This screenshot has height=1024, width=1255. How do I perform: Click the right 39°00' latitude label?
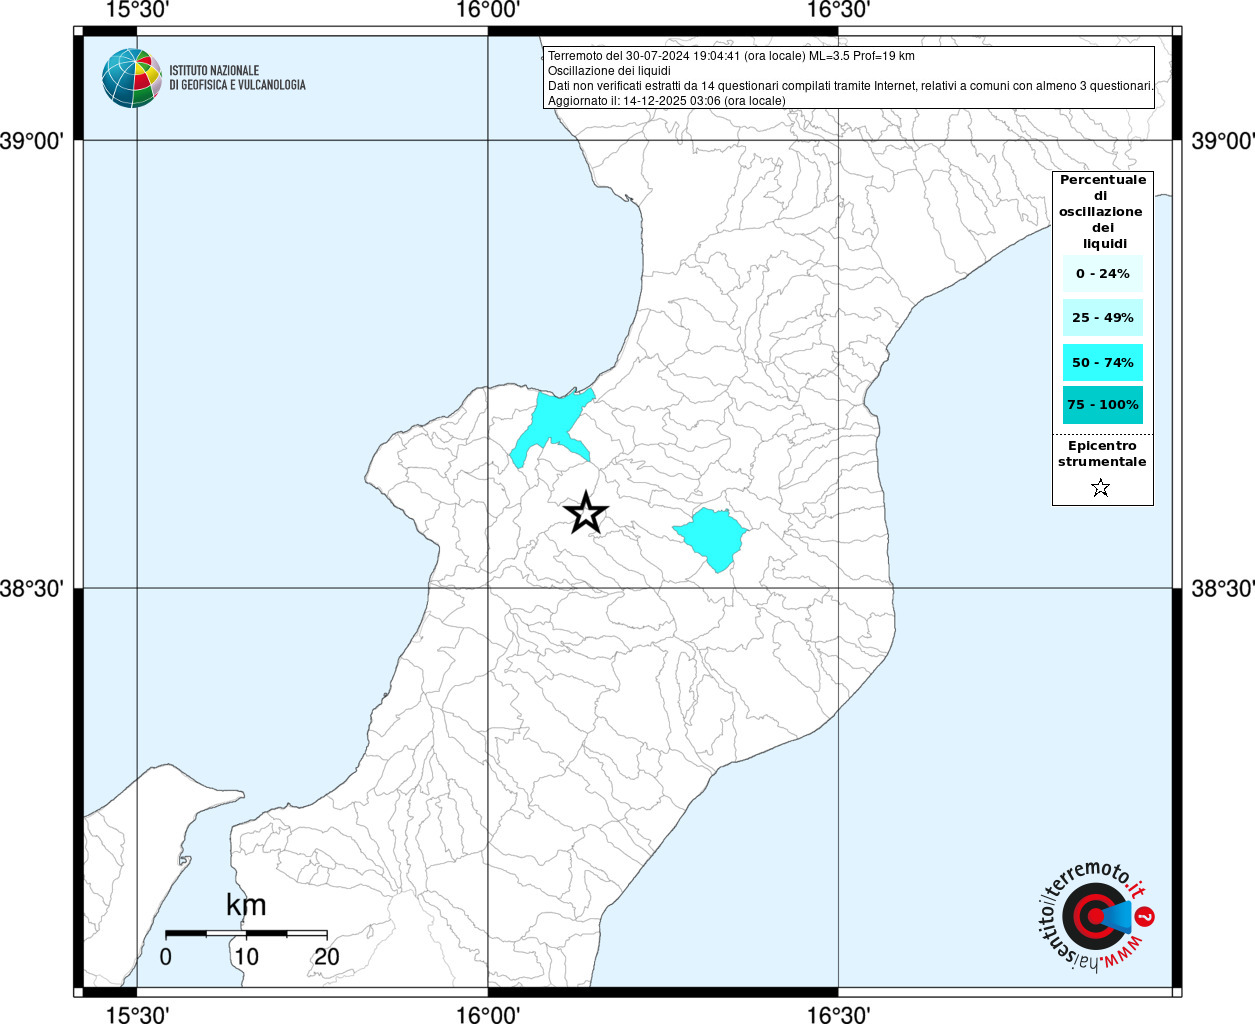(1222, 141)
